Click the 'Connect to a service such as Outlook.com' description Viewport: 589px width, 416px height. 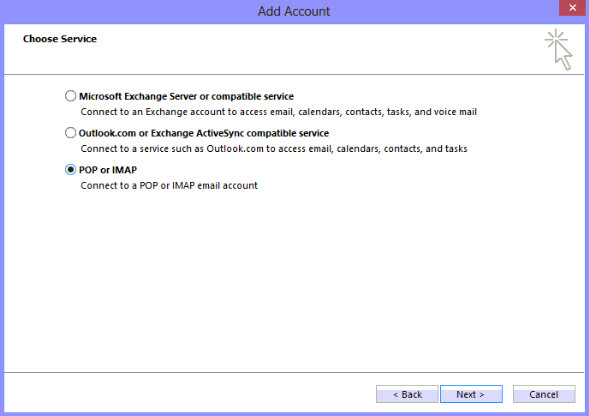[274, 148]
